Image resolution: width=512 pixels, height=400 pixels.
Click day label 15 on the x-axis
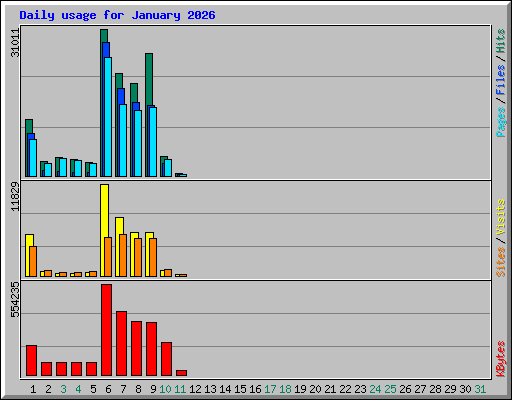240,389
